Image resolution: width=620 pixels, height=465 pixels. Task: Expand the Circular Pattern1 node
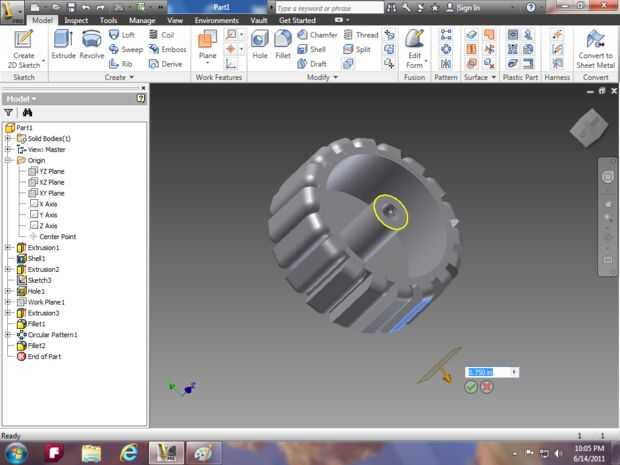[8, 335]
